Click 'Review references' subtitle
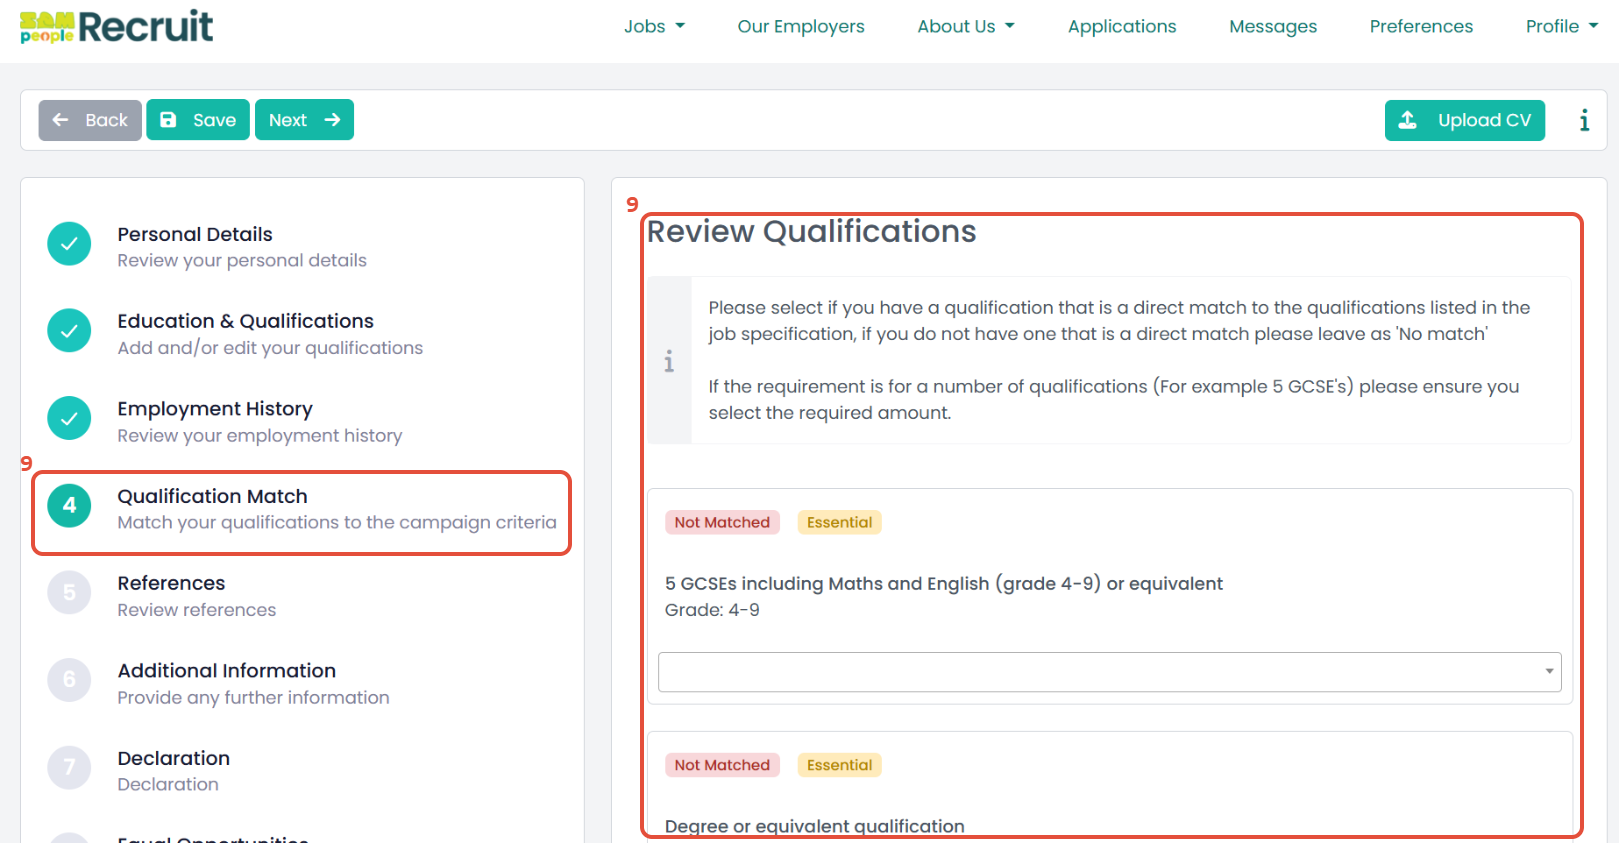 (197, 610)
